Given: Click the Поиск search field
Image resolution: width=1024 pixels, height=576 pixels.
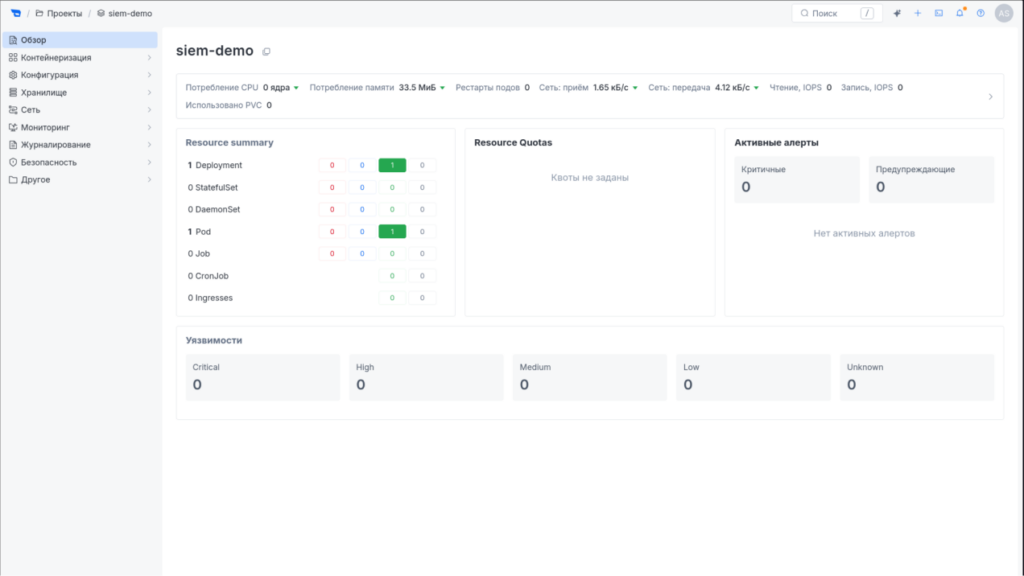Looking at the screenshot, I should [837, 13].
